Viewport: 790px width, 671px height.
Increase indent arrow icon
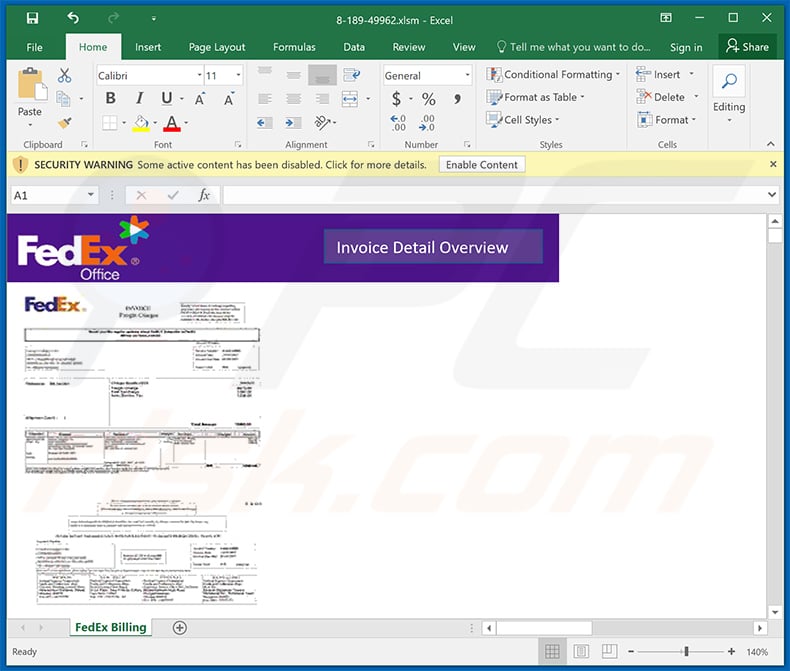(x=293, y=122)
